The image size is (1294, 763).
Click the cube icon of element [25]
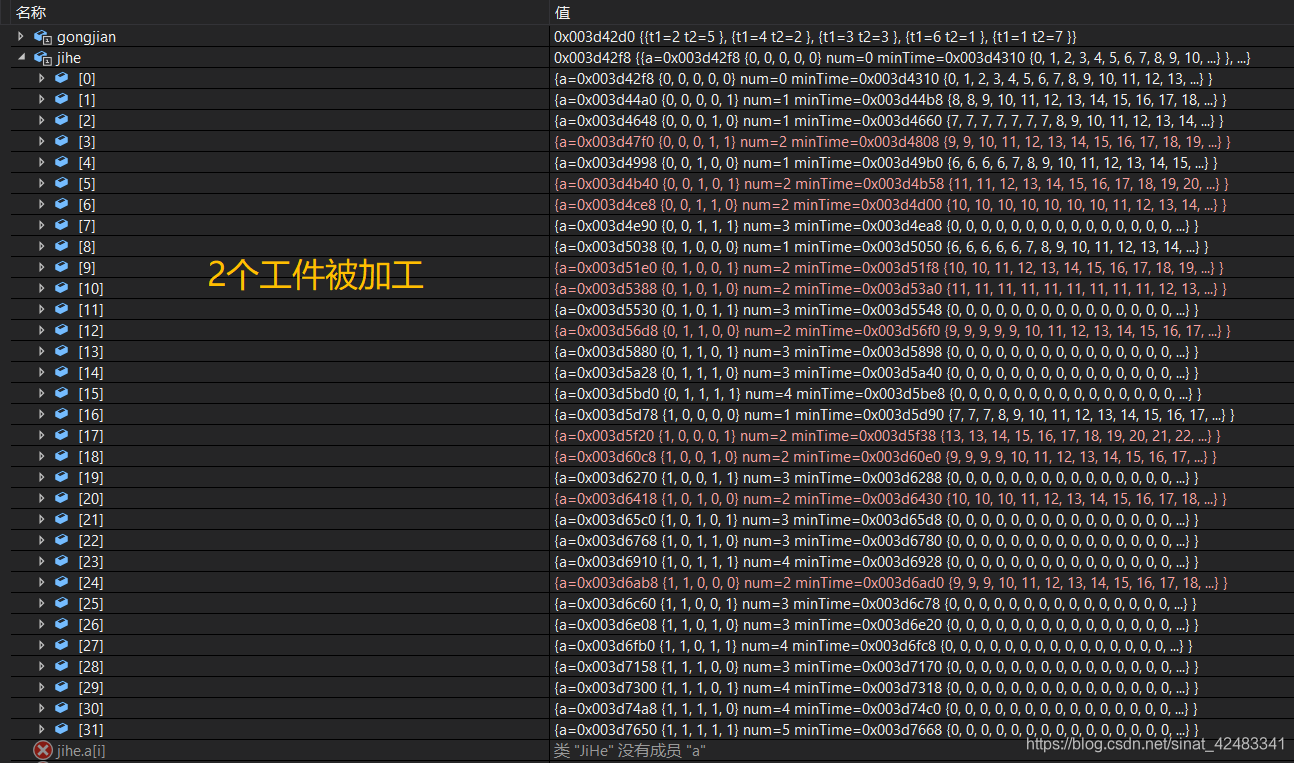pyautogui.click(x=62, y=603)
